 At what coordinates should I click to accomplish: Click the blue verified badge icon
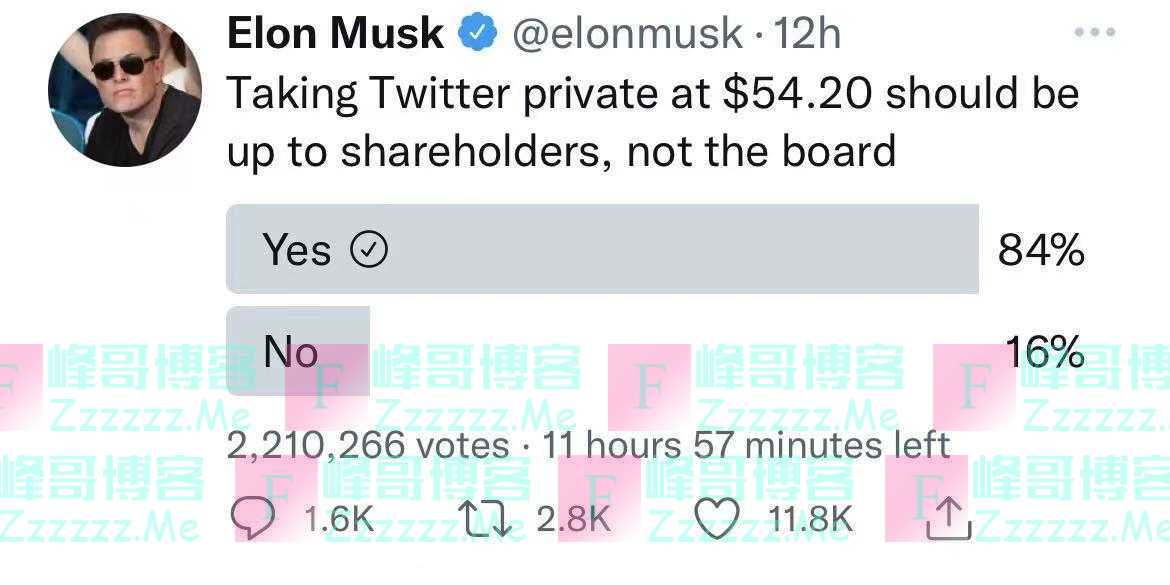pyautogui.click(x=477, y=34)
